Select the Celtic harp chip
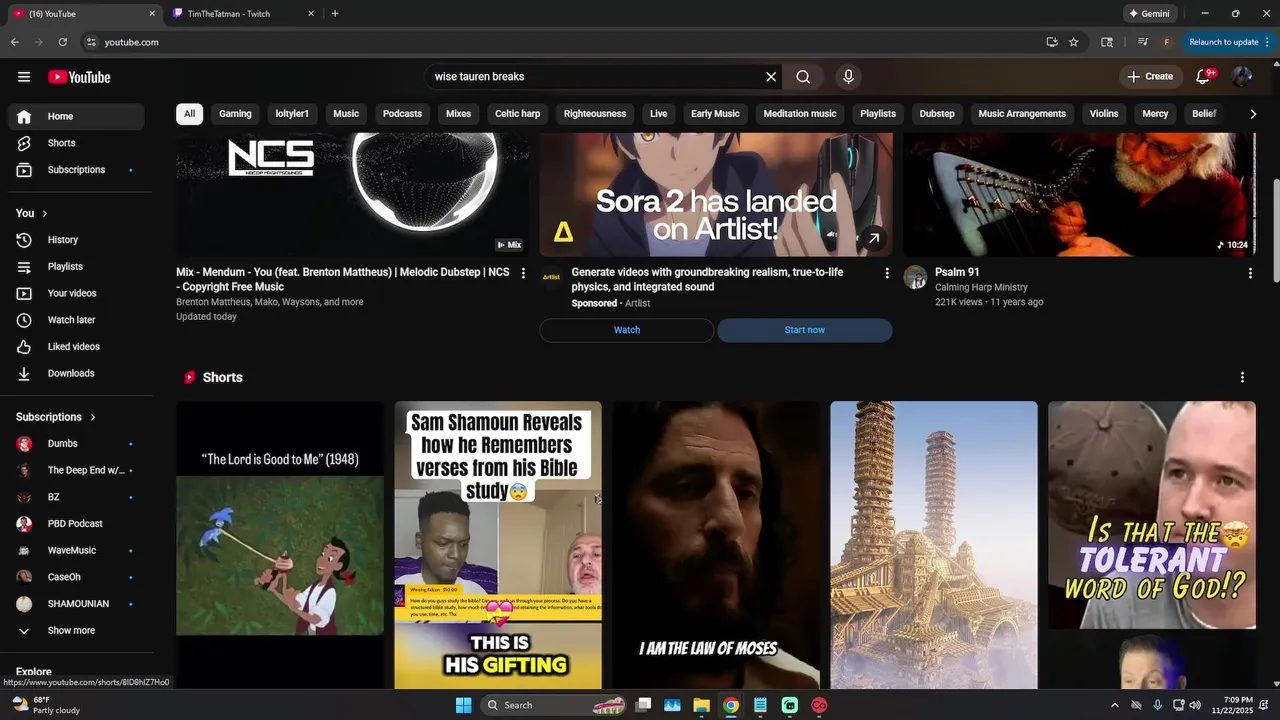Viewport: 1280px width, 720px height. 517,114
